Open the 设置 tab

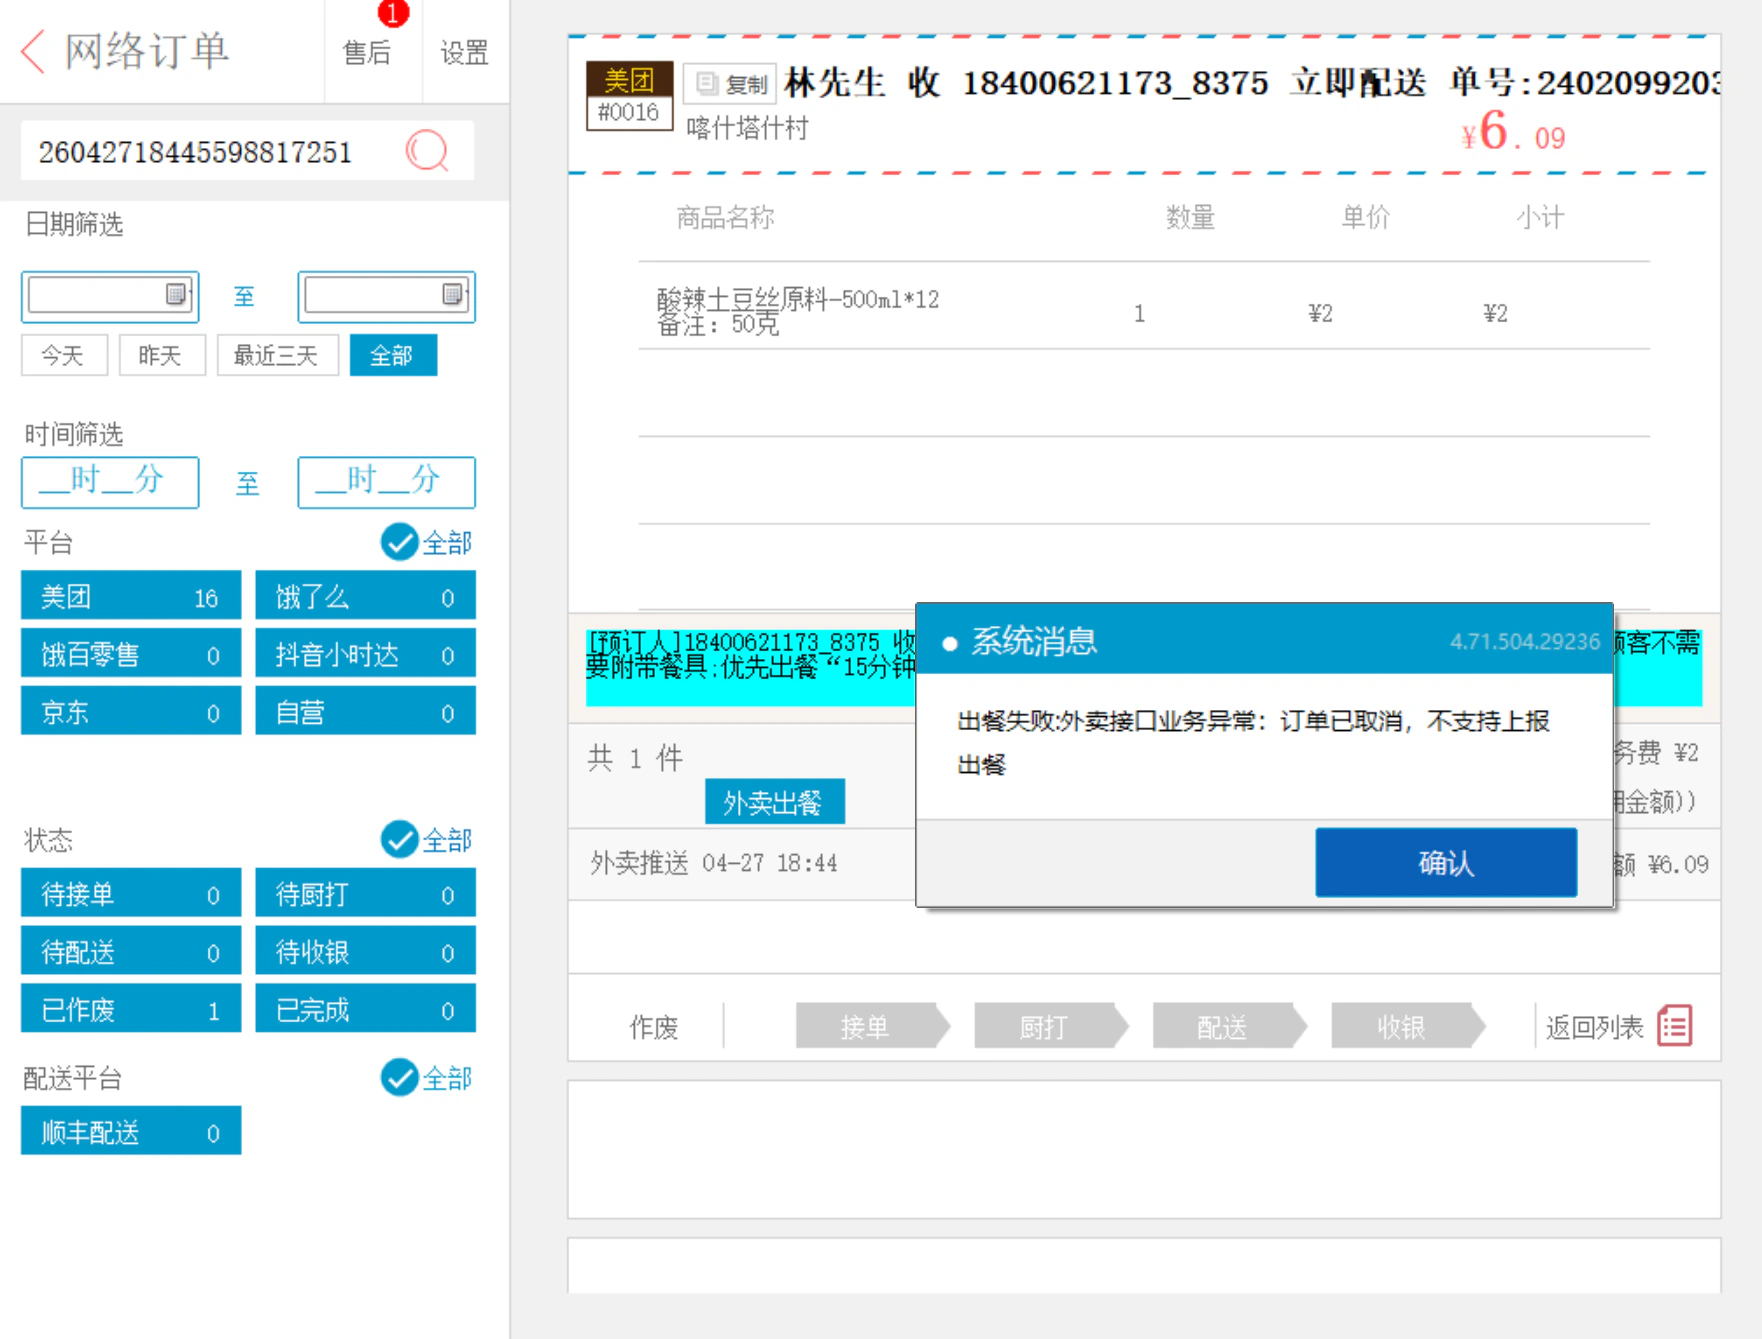coord(465,52)
